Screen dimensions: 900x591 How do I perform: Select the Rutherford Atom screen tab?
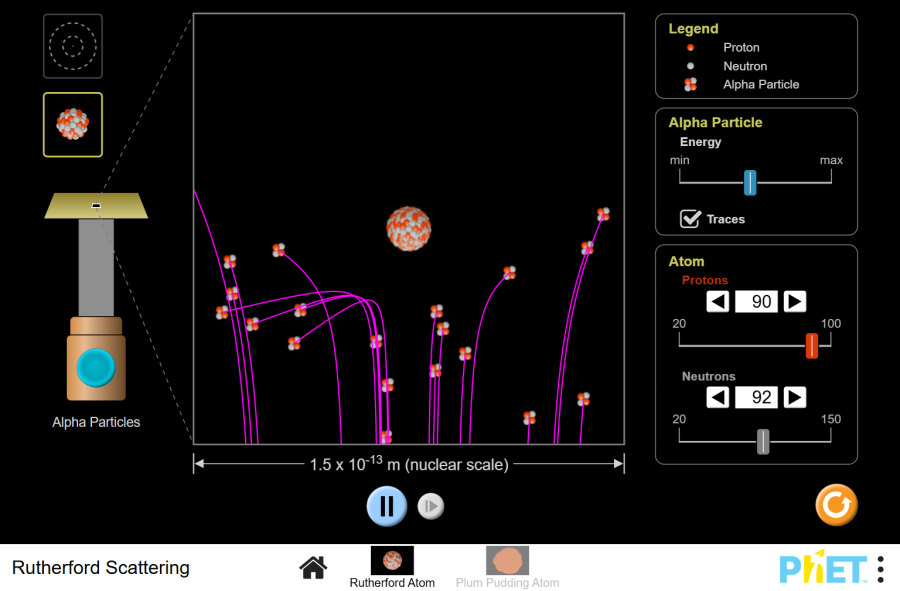click(x=391, y=560)
